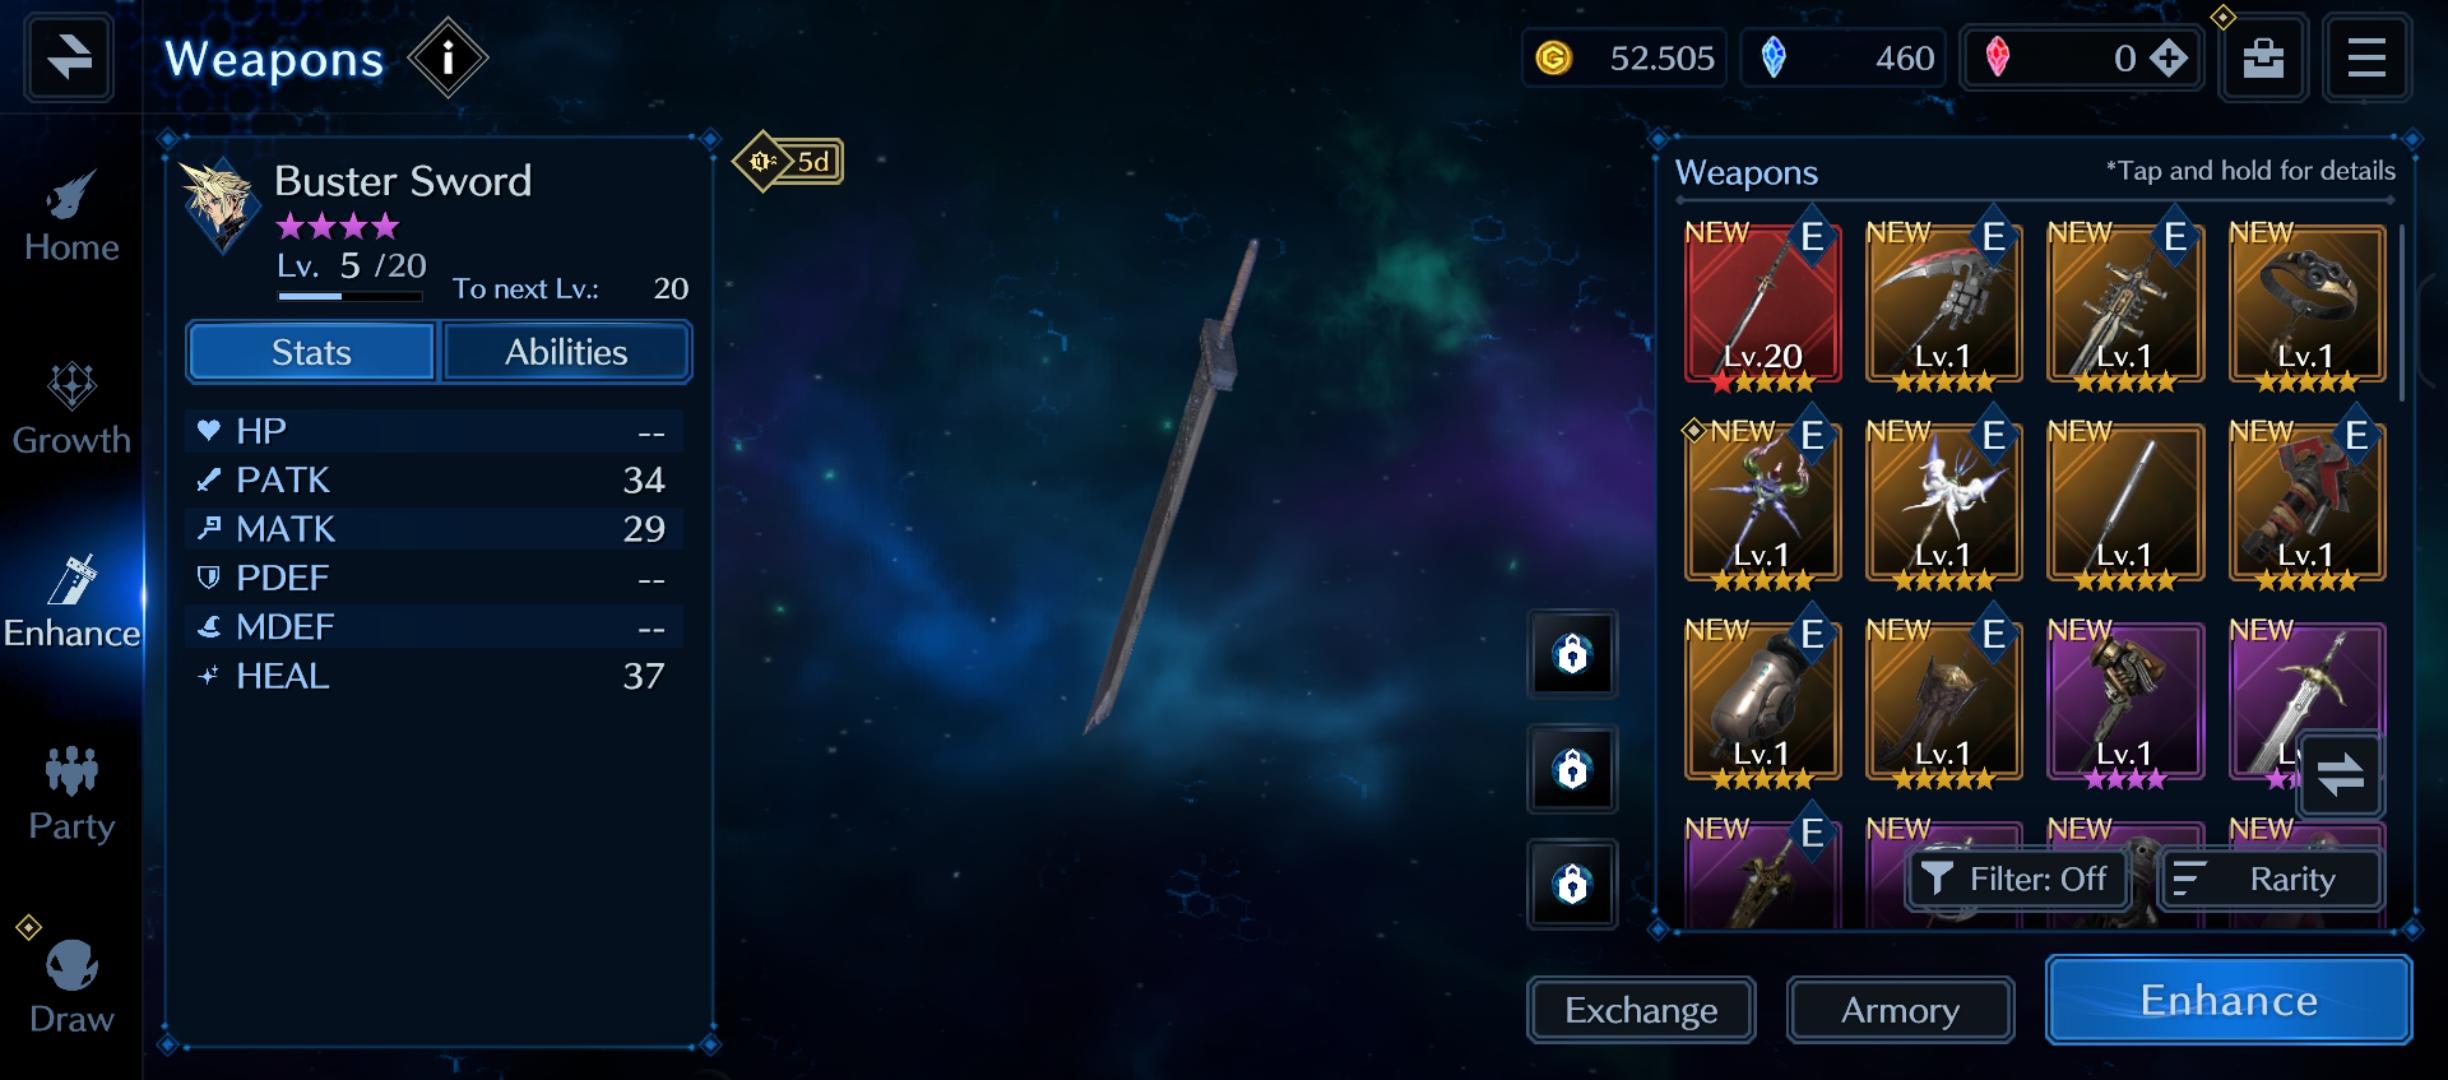Open the Rarity sort dropdown
2448x1080 pixels.
tap(2270, 879)
